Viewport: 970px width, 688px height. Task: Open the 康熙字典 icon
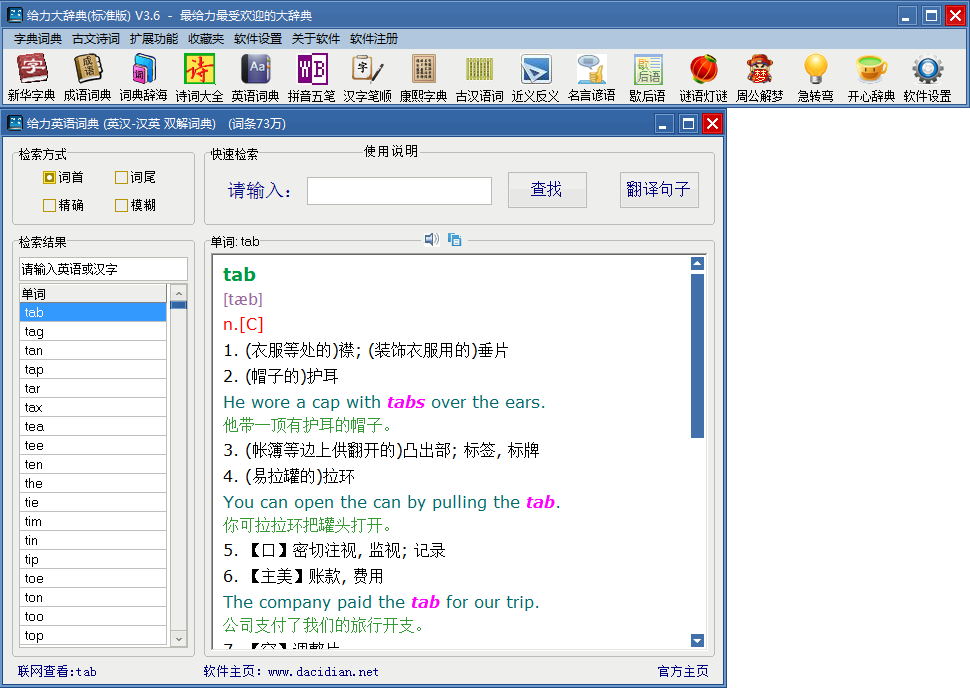click(x=423, y=70)
